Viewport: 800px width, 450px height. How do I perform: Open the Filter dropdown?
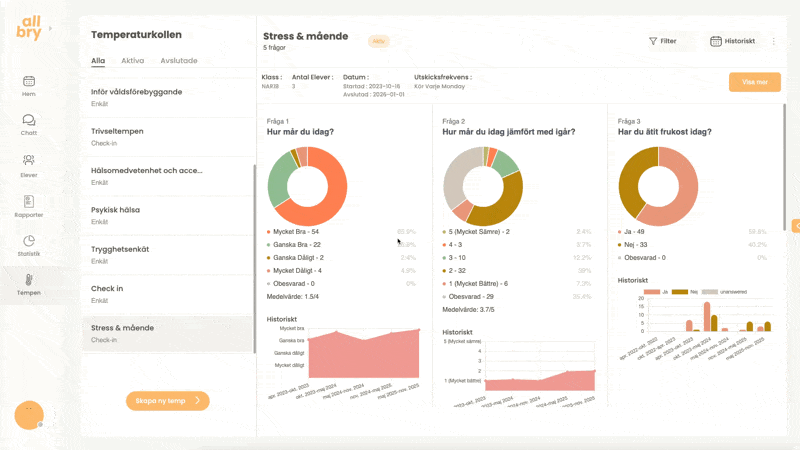(x=663, y=41)
